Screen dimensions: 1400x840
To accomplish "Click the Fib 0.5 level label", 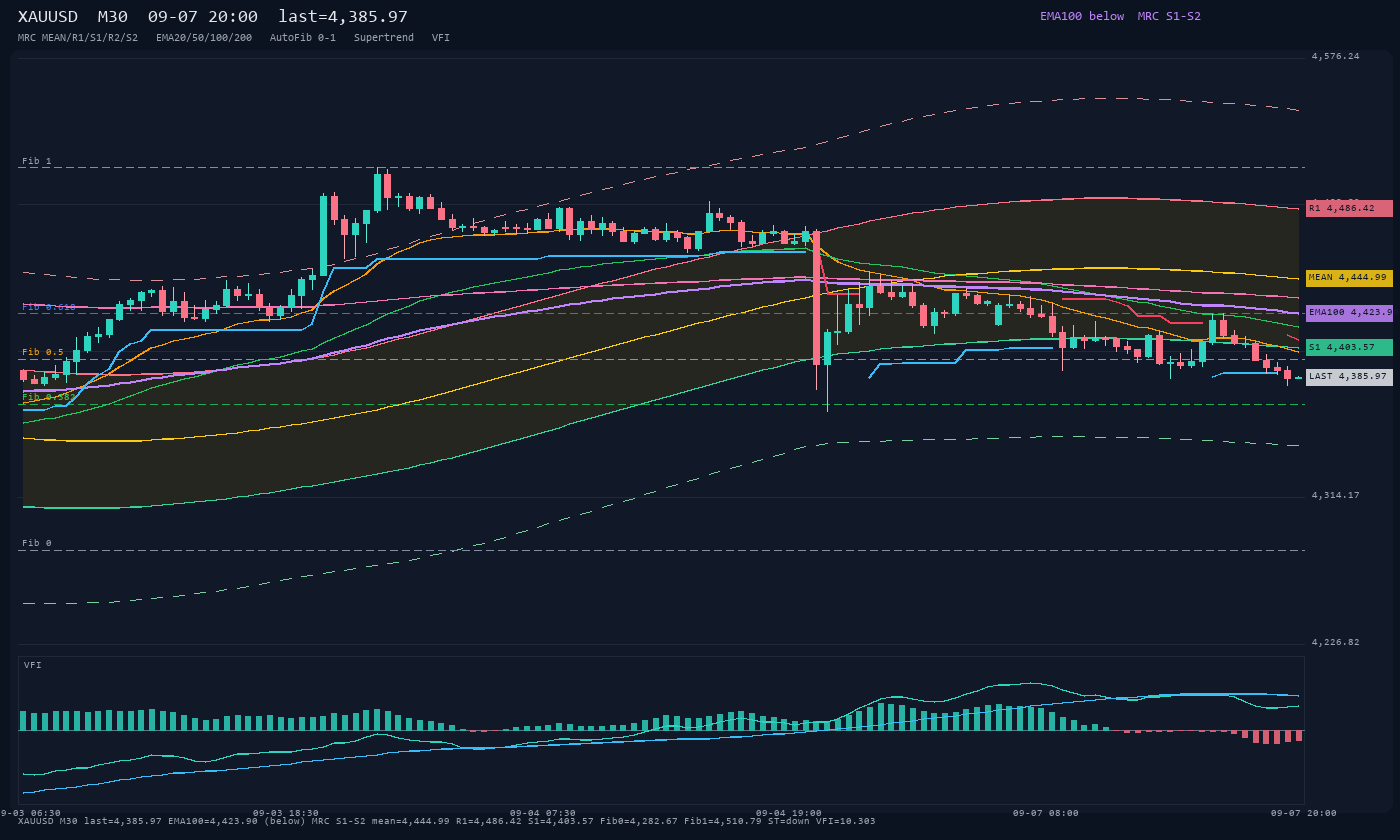I will point(43,352).
